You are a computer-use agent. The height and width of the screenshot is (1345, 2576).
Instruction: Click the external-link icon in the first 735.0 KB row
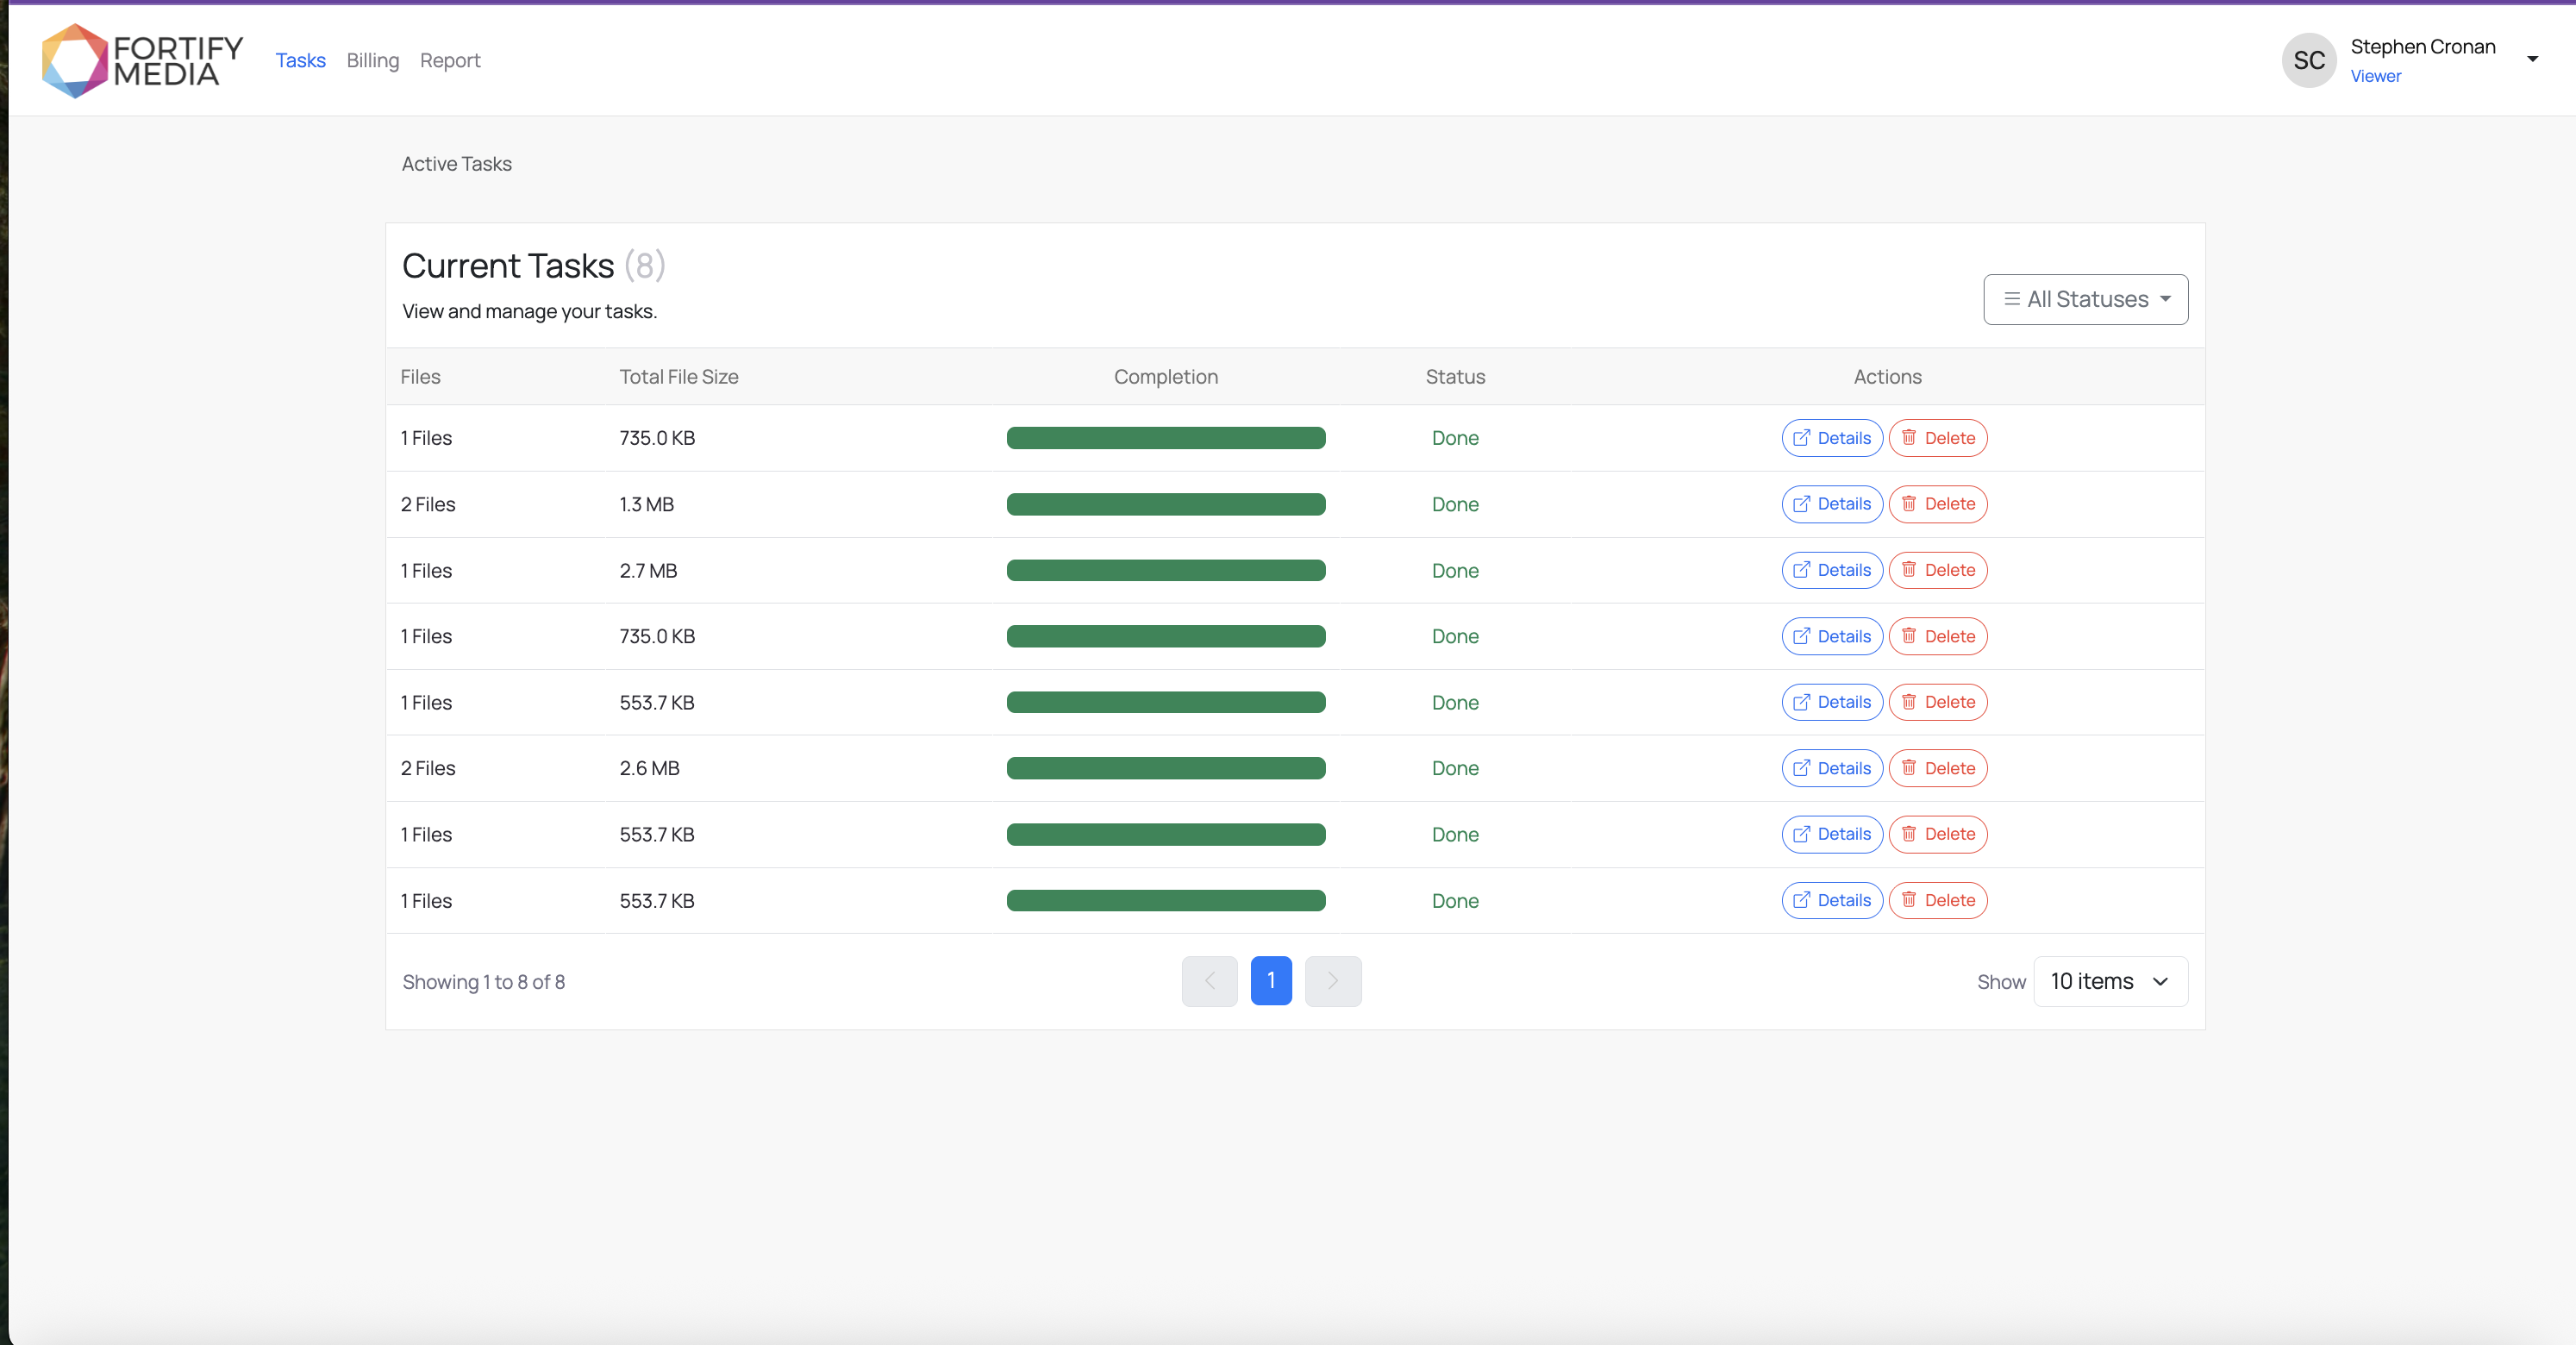tap(1801, 438)
